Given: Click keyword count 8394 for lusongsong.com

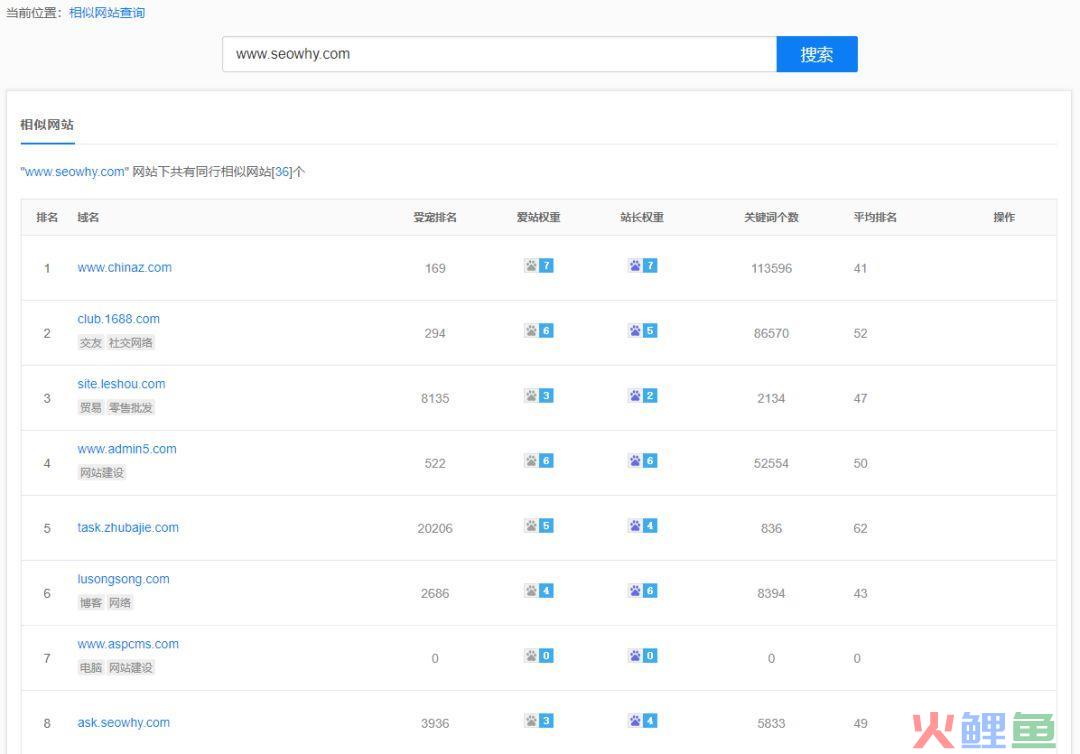Looking at the screenshot, I should click(x=771, y=594).
